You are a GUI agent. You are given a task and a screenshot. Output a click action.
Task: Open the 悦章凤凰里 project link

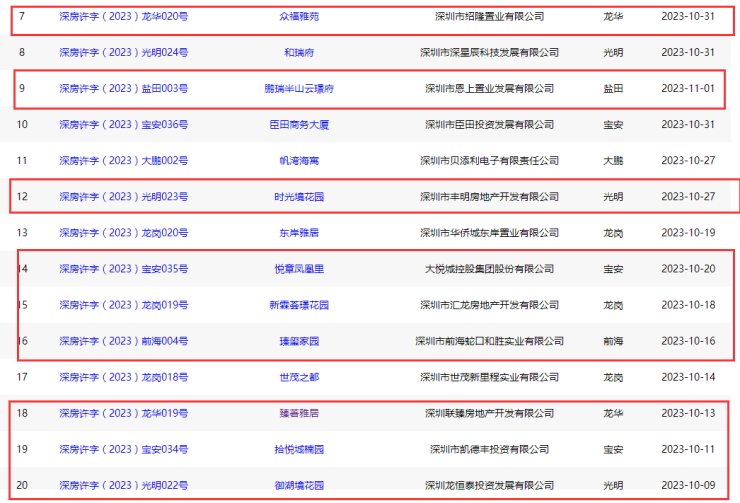299,269
